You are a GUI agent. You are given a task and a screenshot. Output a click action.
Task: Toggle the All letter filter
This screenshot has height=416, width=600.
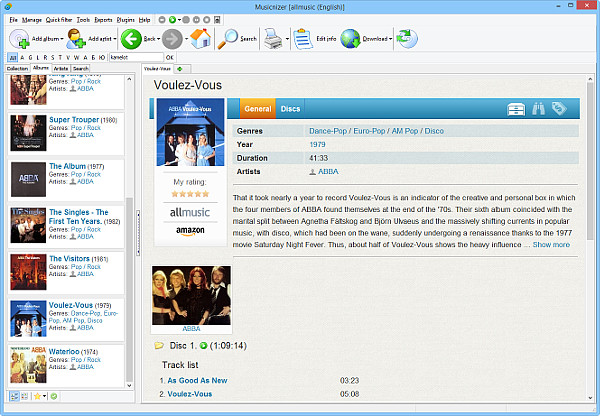click(x=13, y=57)
